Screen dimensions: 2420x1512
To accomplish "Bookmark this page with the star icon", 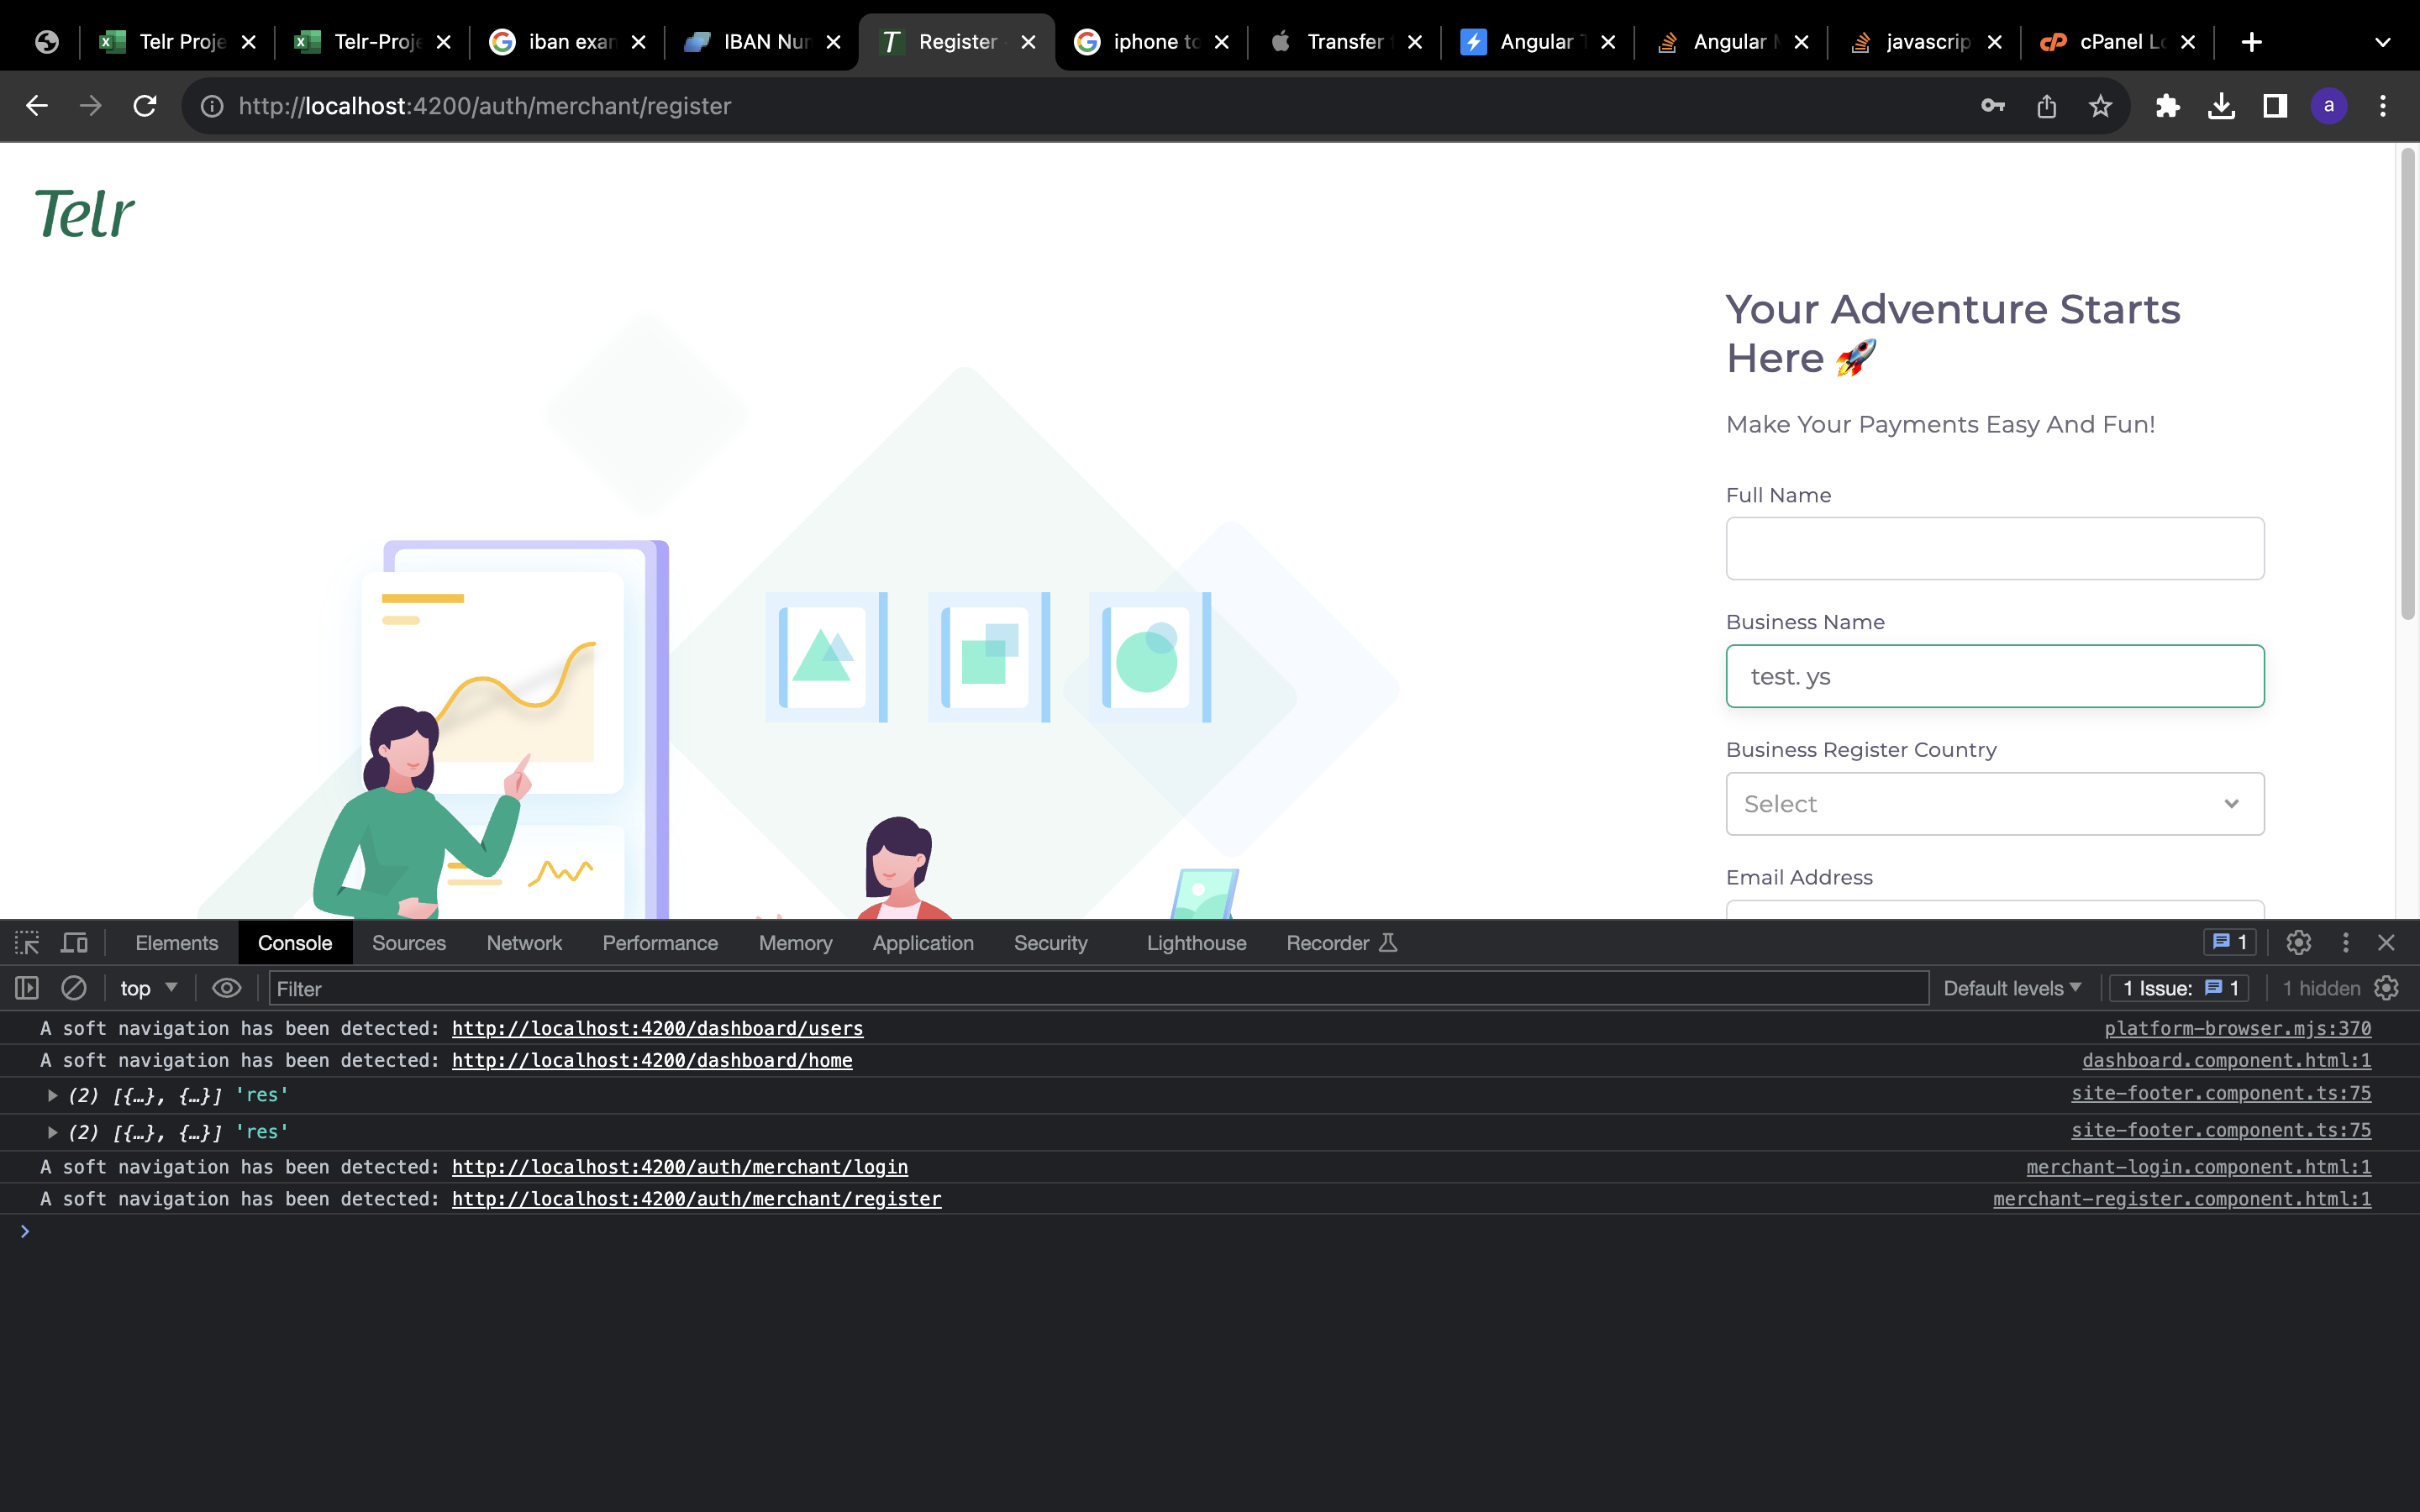I will coord(2100,106).
